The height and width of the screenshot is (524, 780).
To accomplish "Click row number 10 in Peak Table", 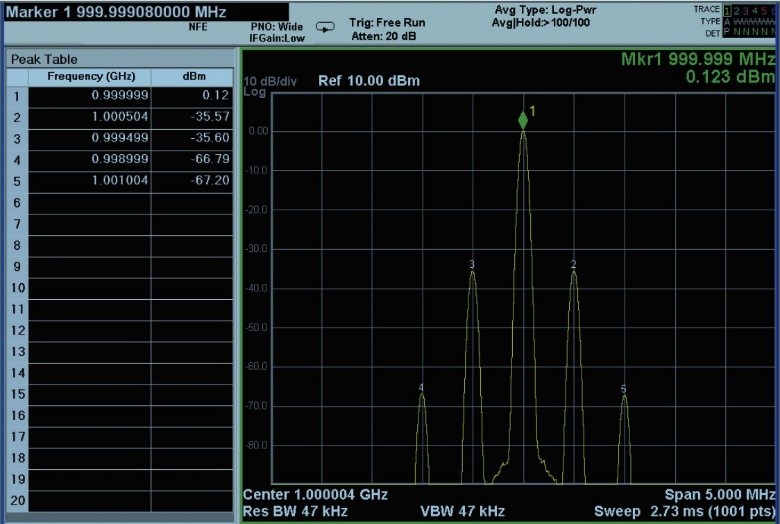I will (17, 288).
